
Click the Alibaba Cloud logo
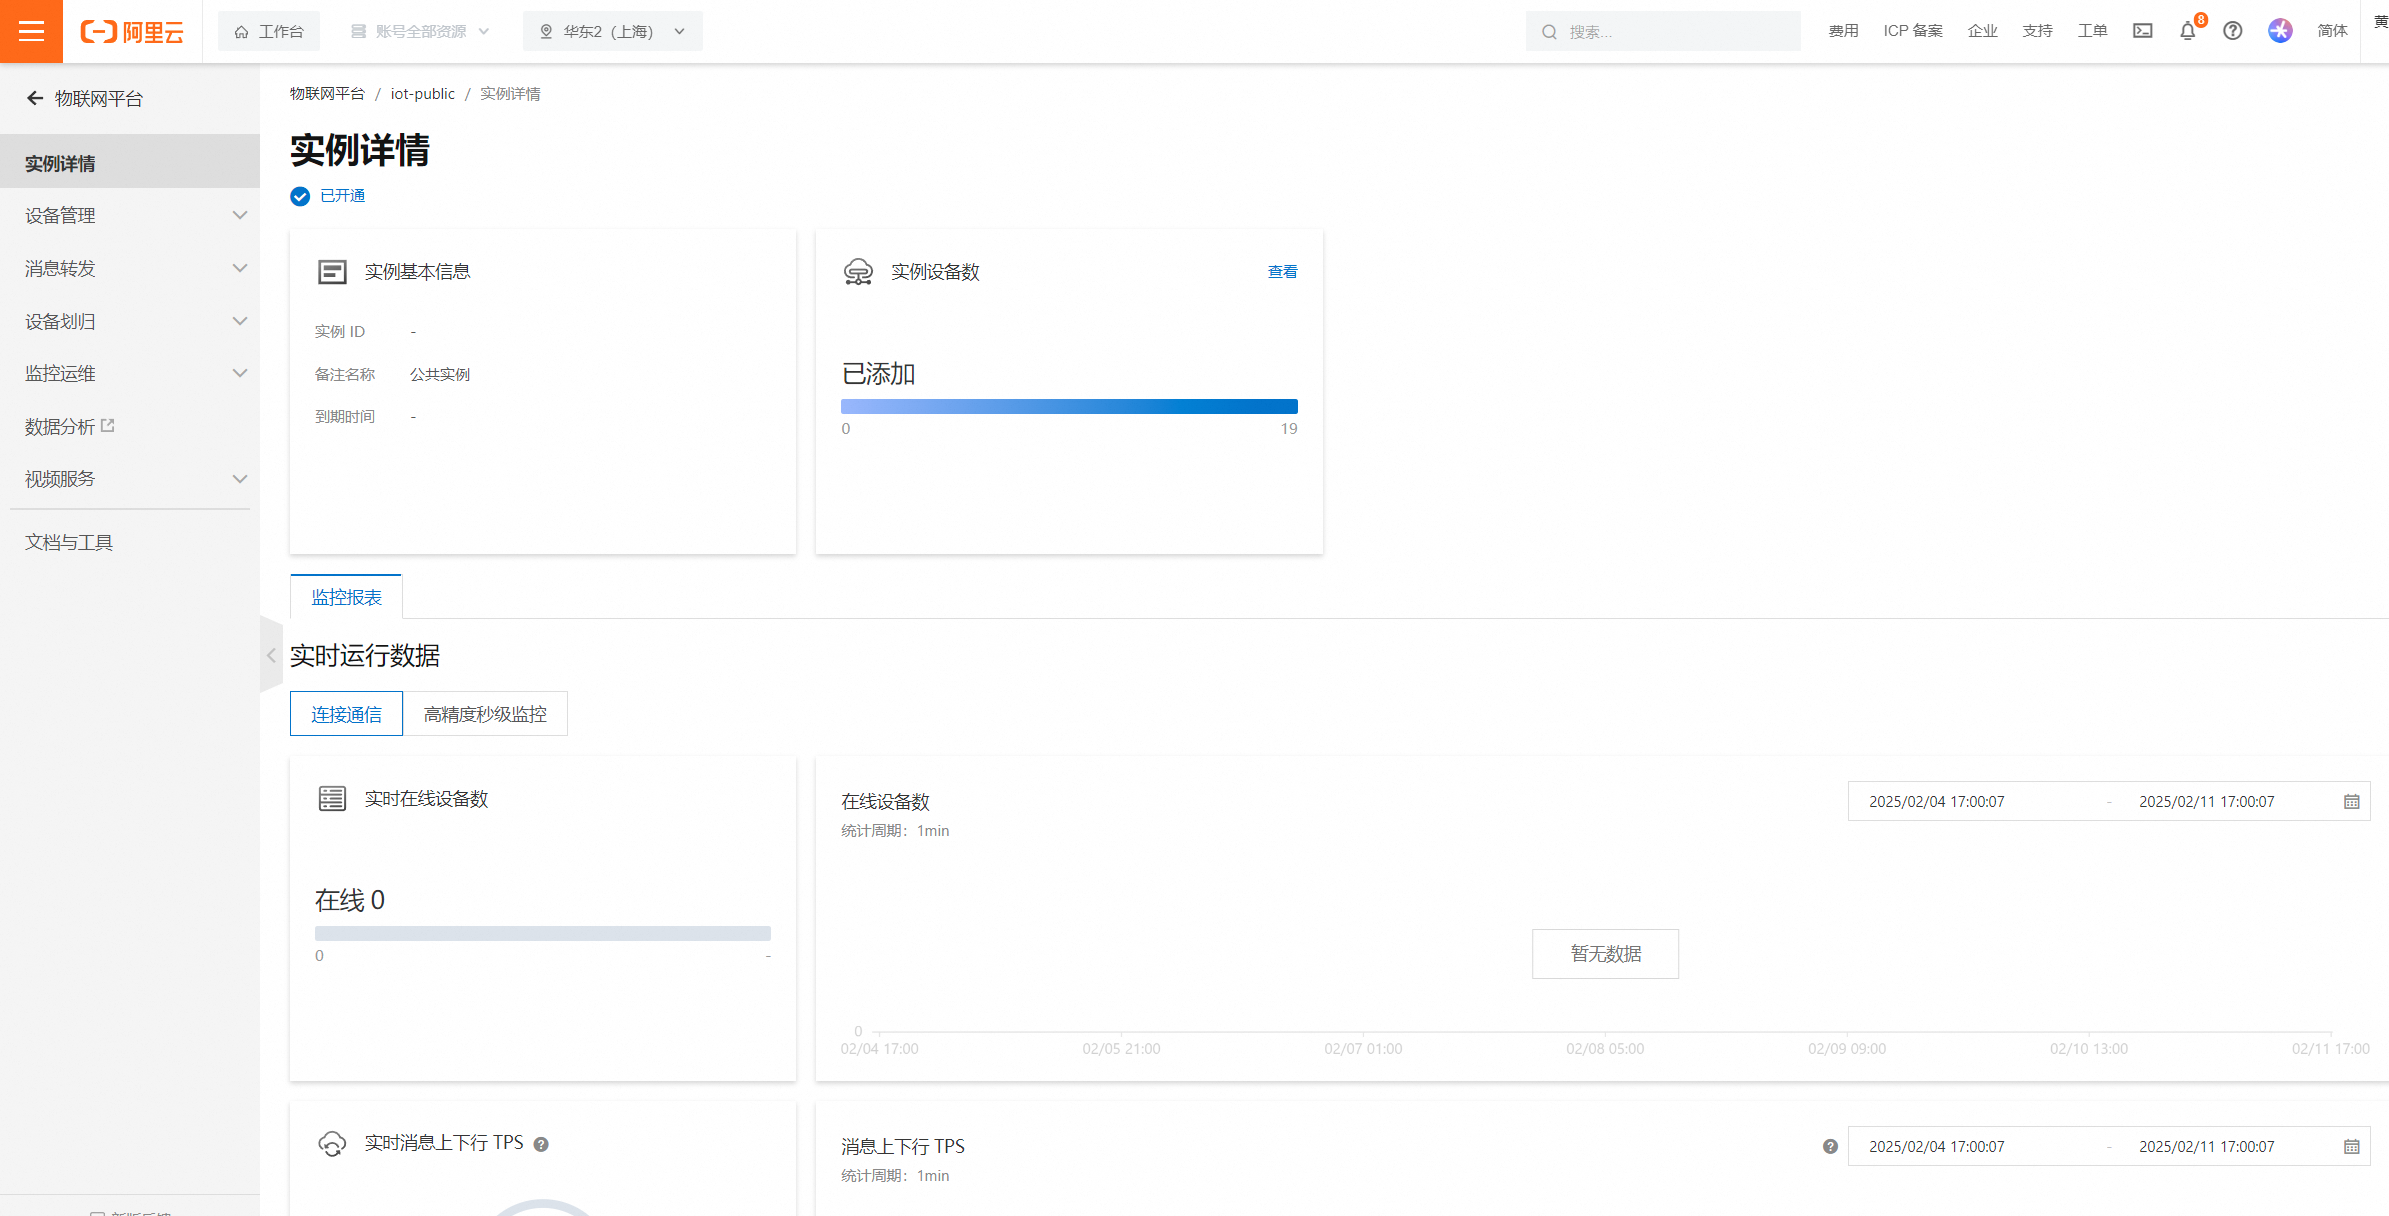tap(132, 32)
